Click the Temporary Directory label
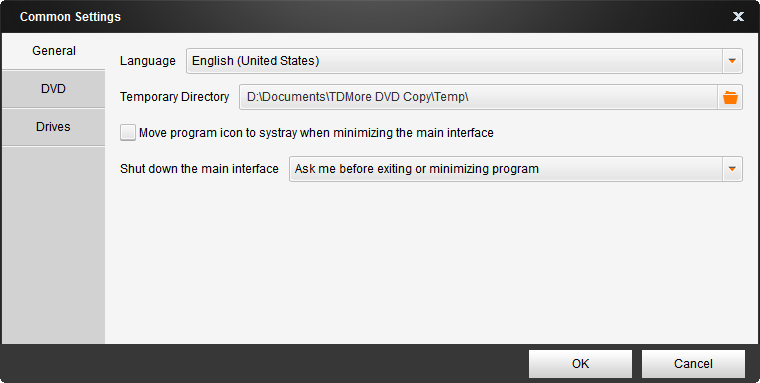Screen dimensions: 760x383 tap(174, 97)
